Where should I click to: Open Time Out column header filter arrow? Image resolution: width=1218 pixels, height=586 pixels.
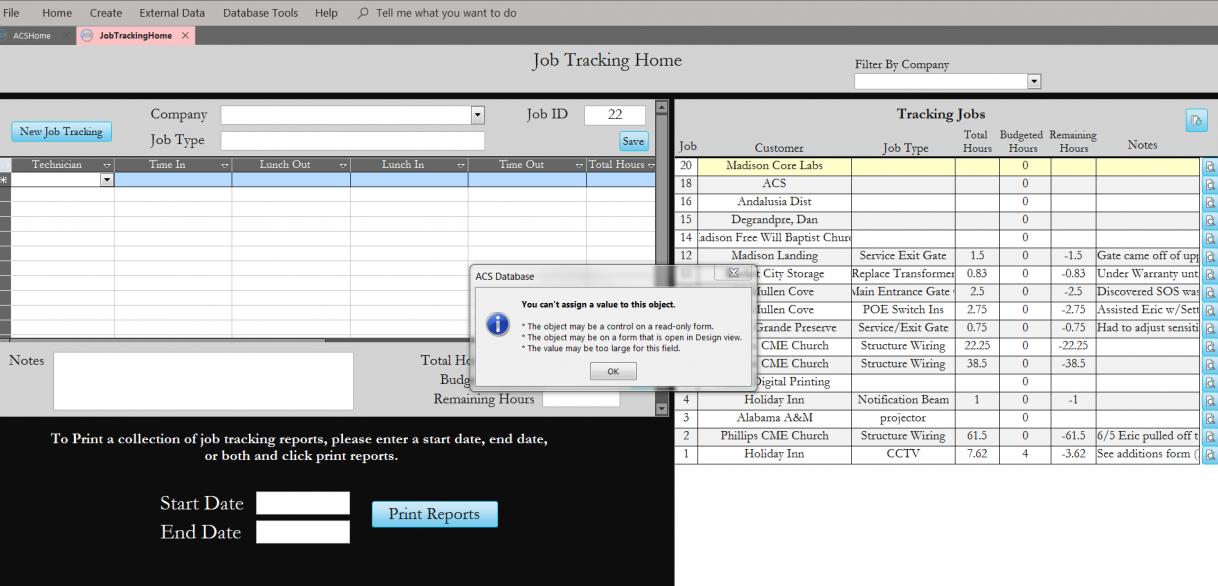tap(579, 165)
